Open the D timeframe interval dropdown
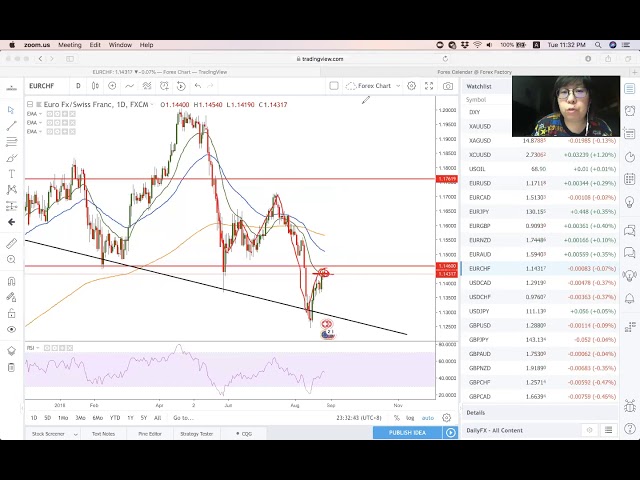This screenshot has height=480, width=640. point(77,86)
